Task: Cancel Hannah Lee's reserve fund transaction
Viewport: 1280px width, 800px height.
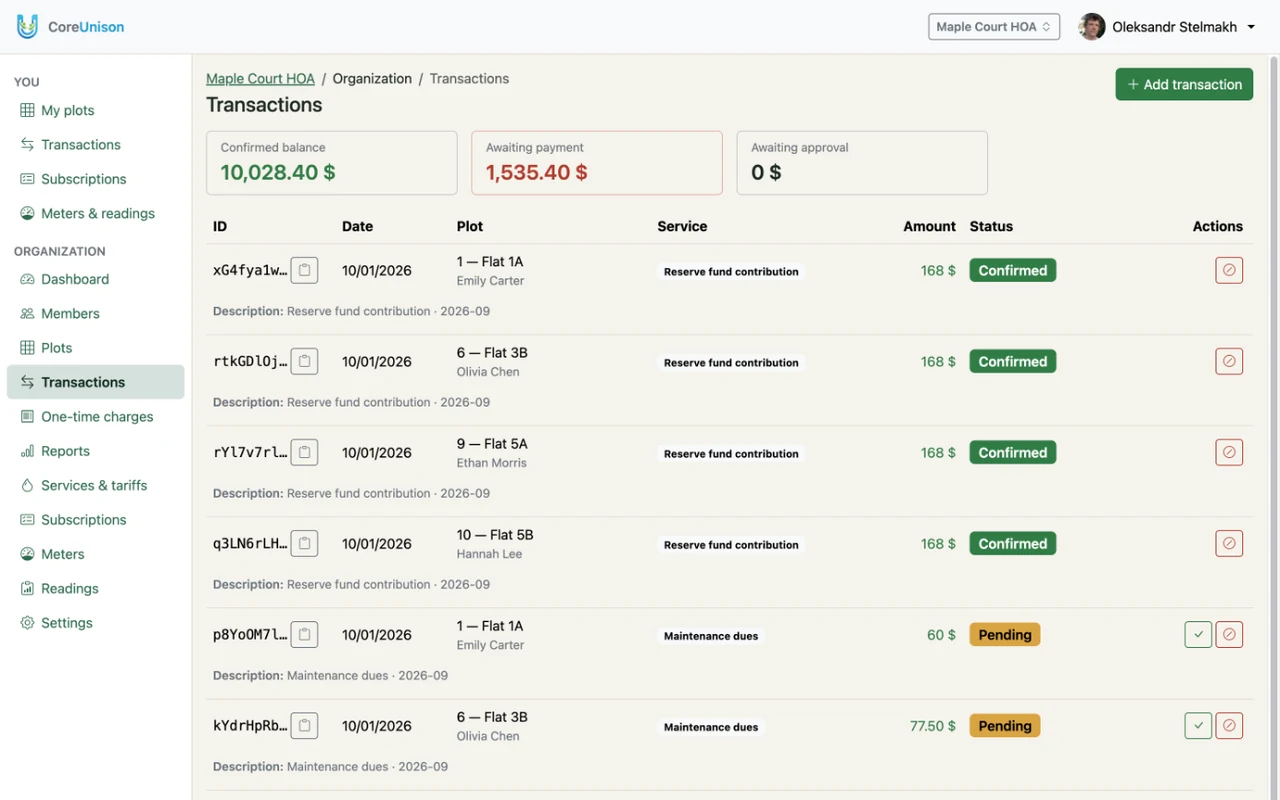Action: point(1229,543)
